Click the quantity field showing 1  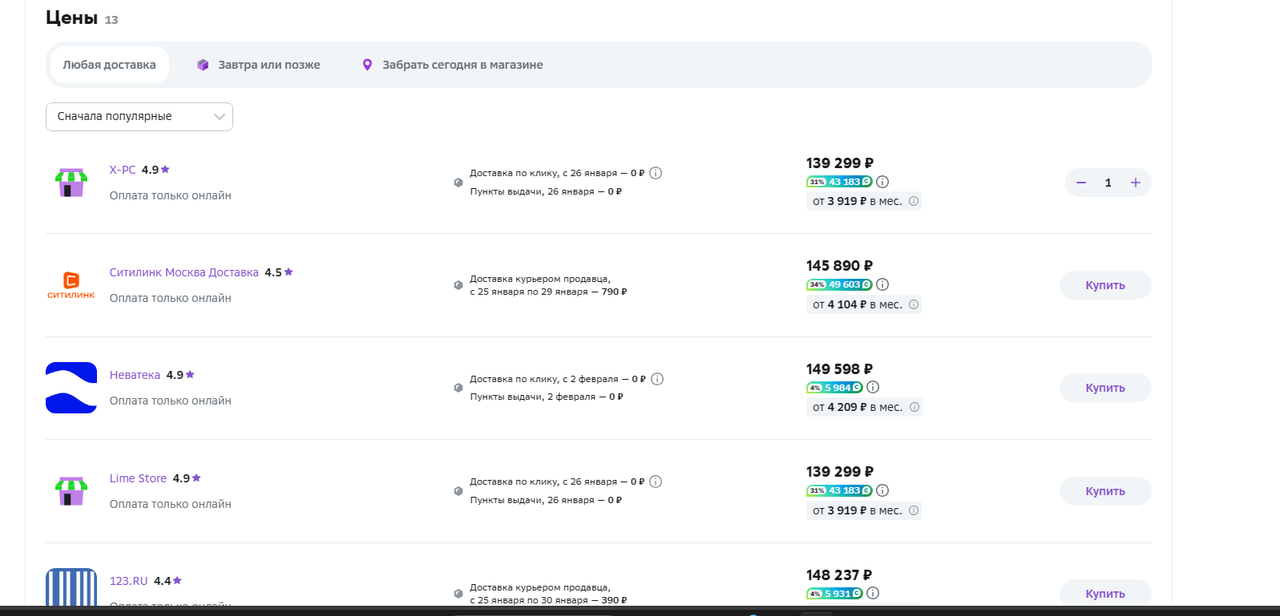click(x=1108, y=183)
